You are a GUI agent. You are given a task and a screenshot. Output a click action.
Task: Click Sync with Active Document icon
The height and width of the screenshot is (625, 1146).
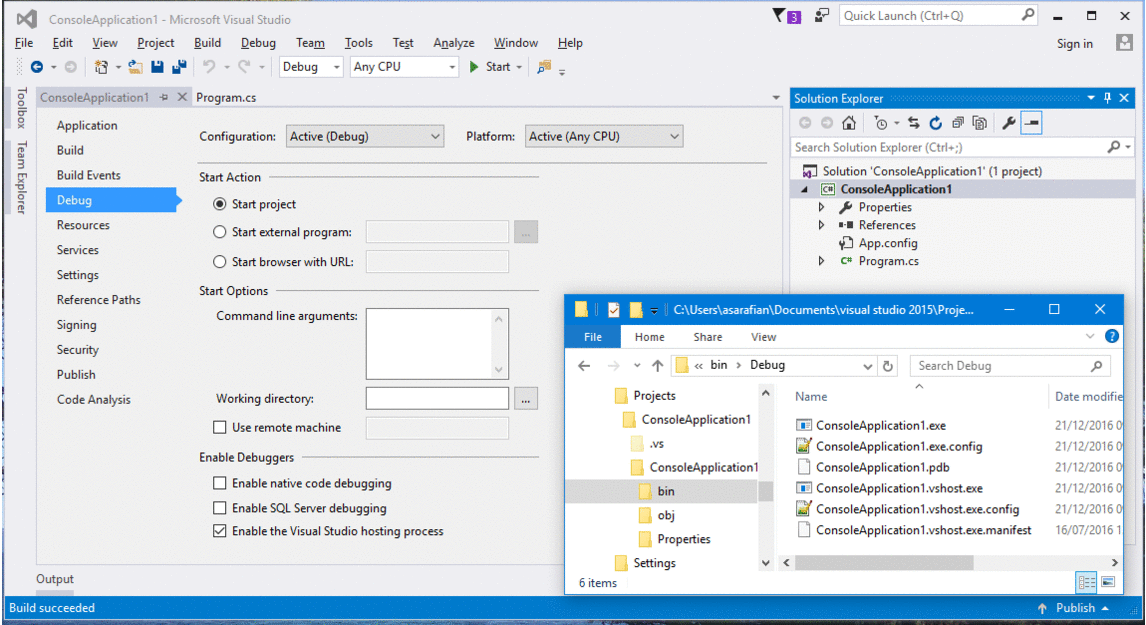click(x=914, y=123)
